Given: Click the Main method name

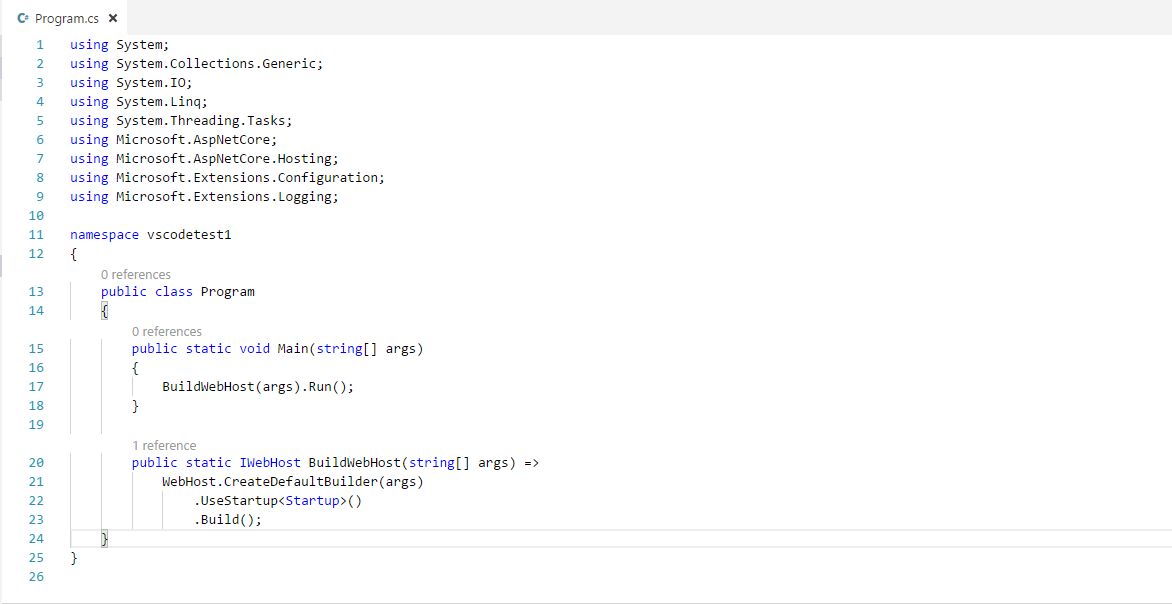Looking at the screenshot, I should point(292,349).
